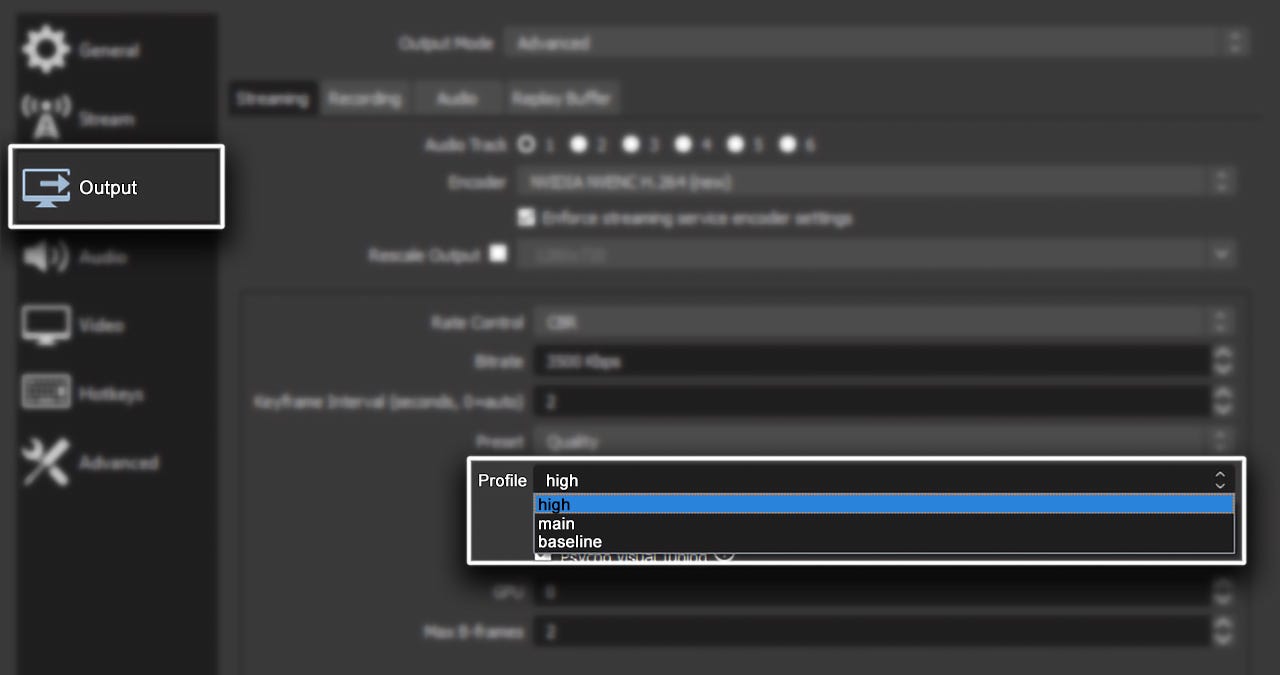This screenshot has height=675, width=1280.
Task: Switch to the Recording tab
Action: point(365,98)
